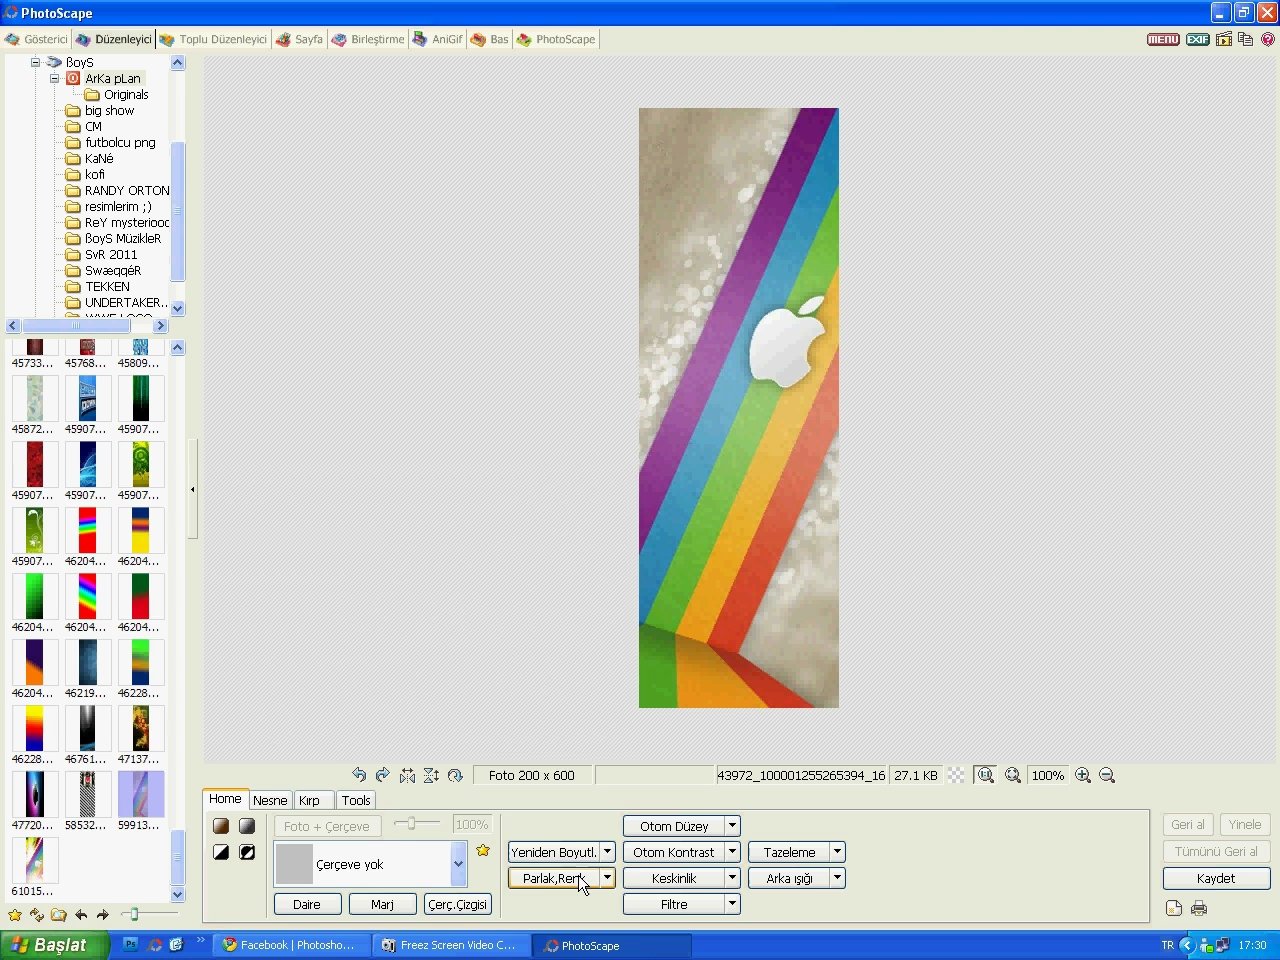Click the Otom Kontrast button
The width and height of the screenshot is (1280, 960).
tap(674, 852)
